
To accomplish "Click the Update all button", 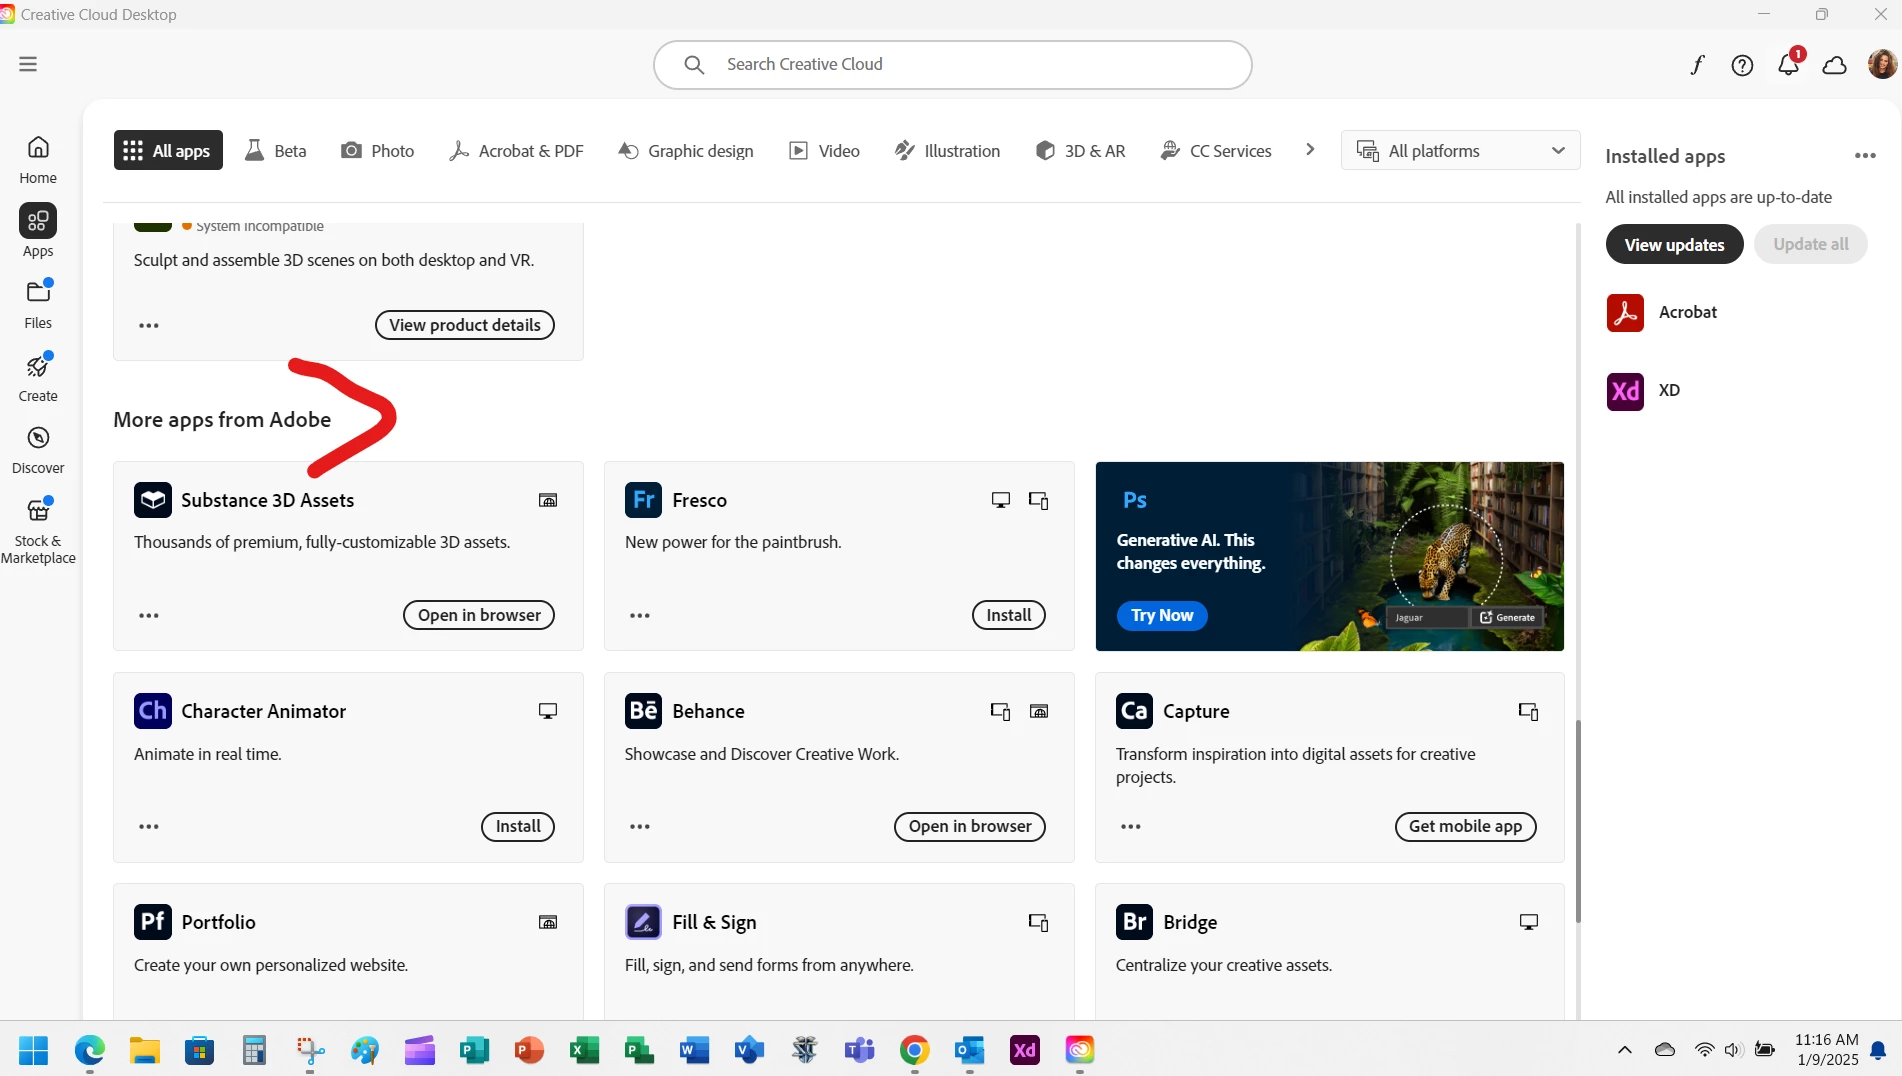I will 1810,244.
